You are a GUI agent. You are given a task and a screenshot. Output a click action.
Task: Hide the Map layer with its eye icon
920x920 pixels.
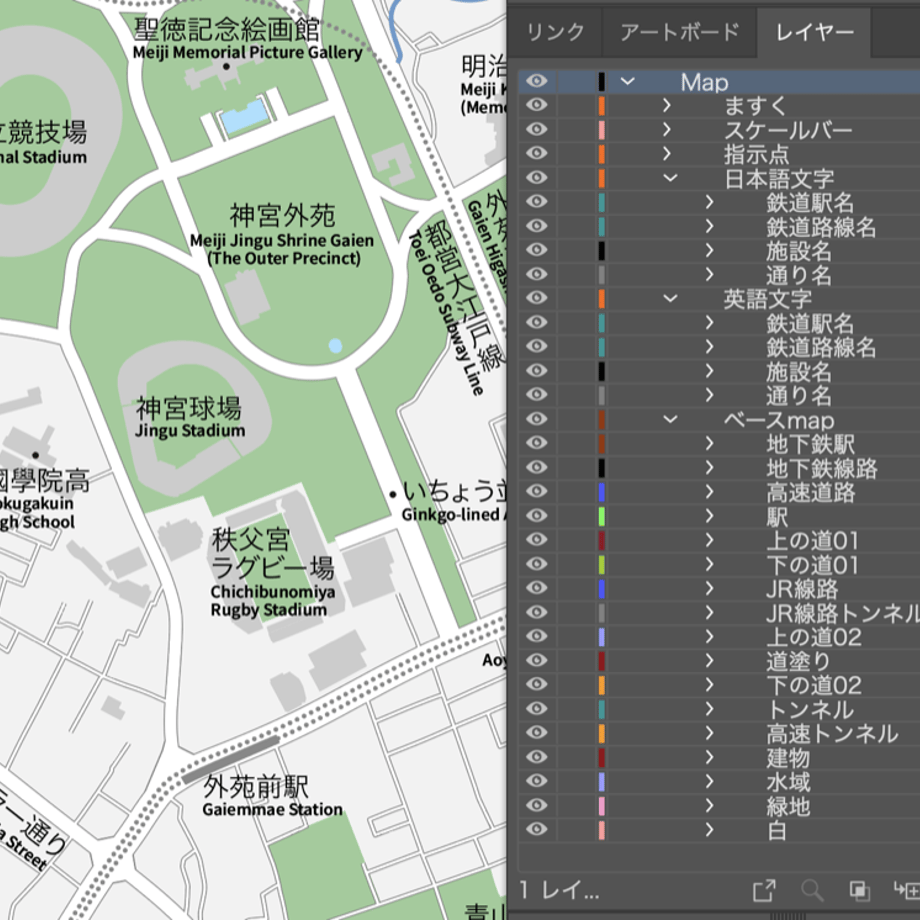pyautogui.click(x=536, y=81)
